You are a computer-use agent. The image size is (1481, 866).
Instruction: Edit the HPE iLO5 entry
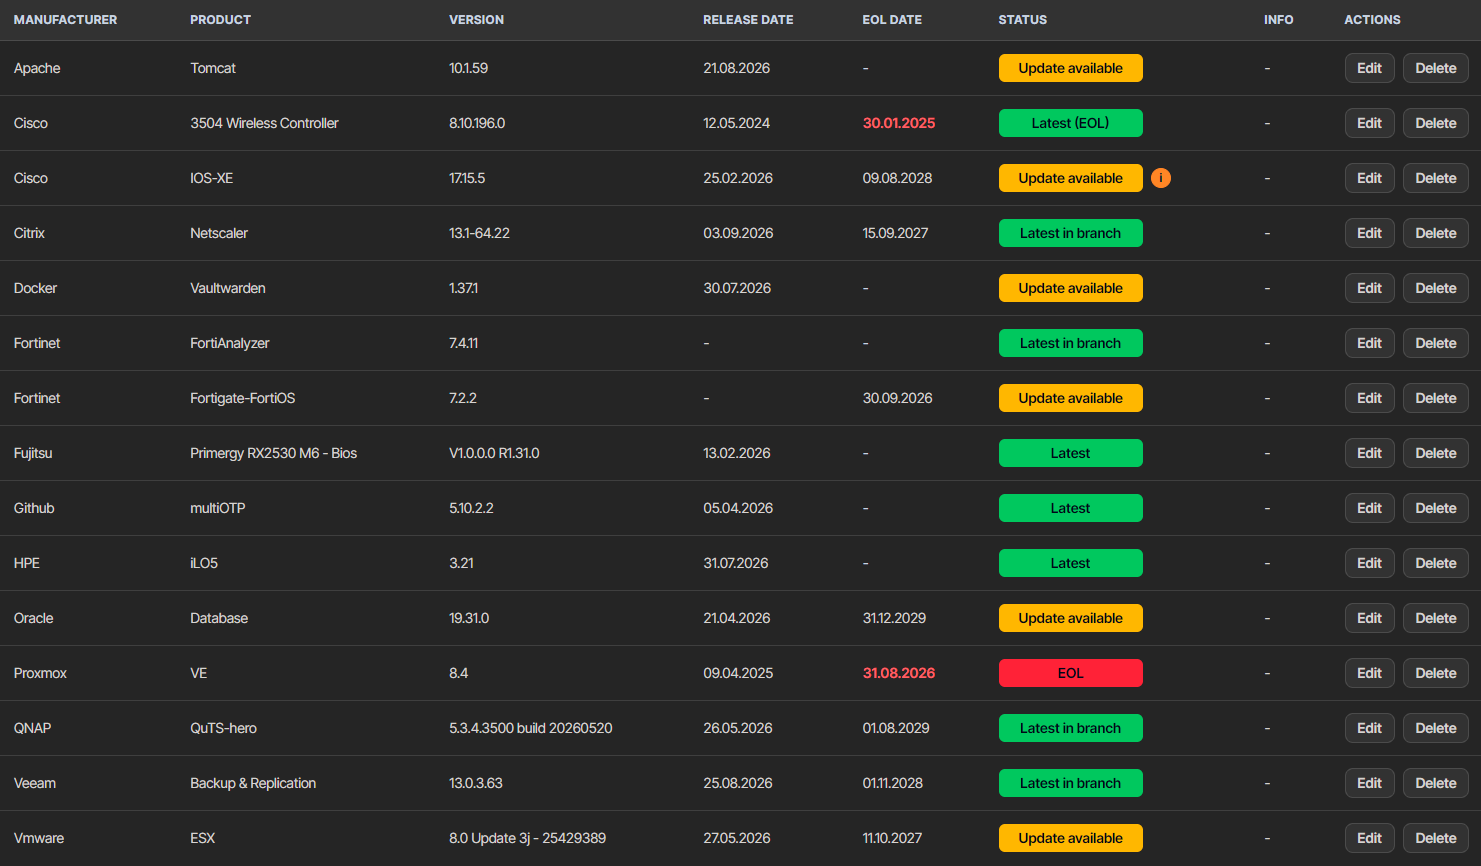coord(1369,563)
